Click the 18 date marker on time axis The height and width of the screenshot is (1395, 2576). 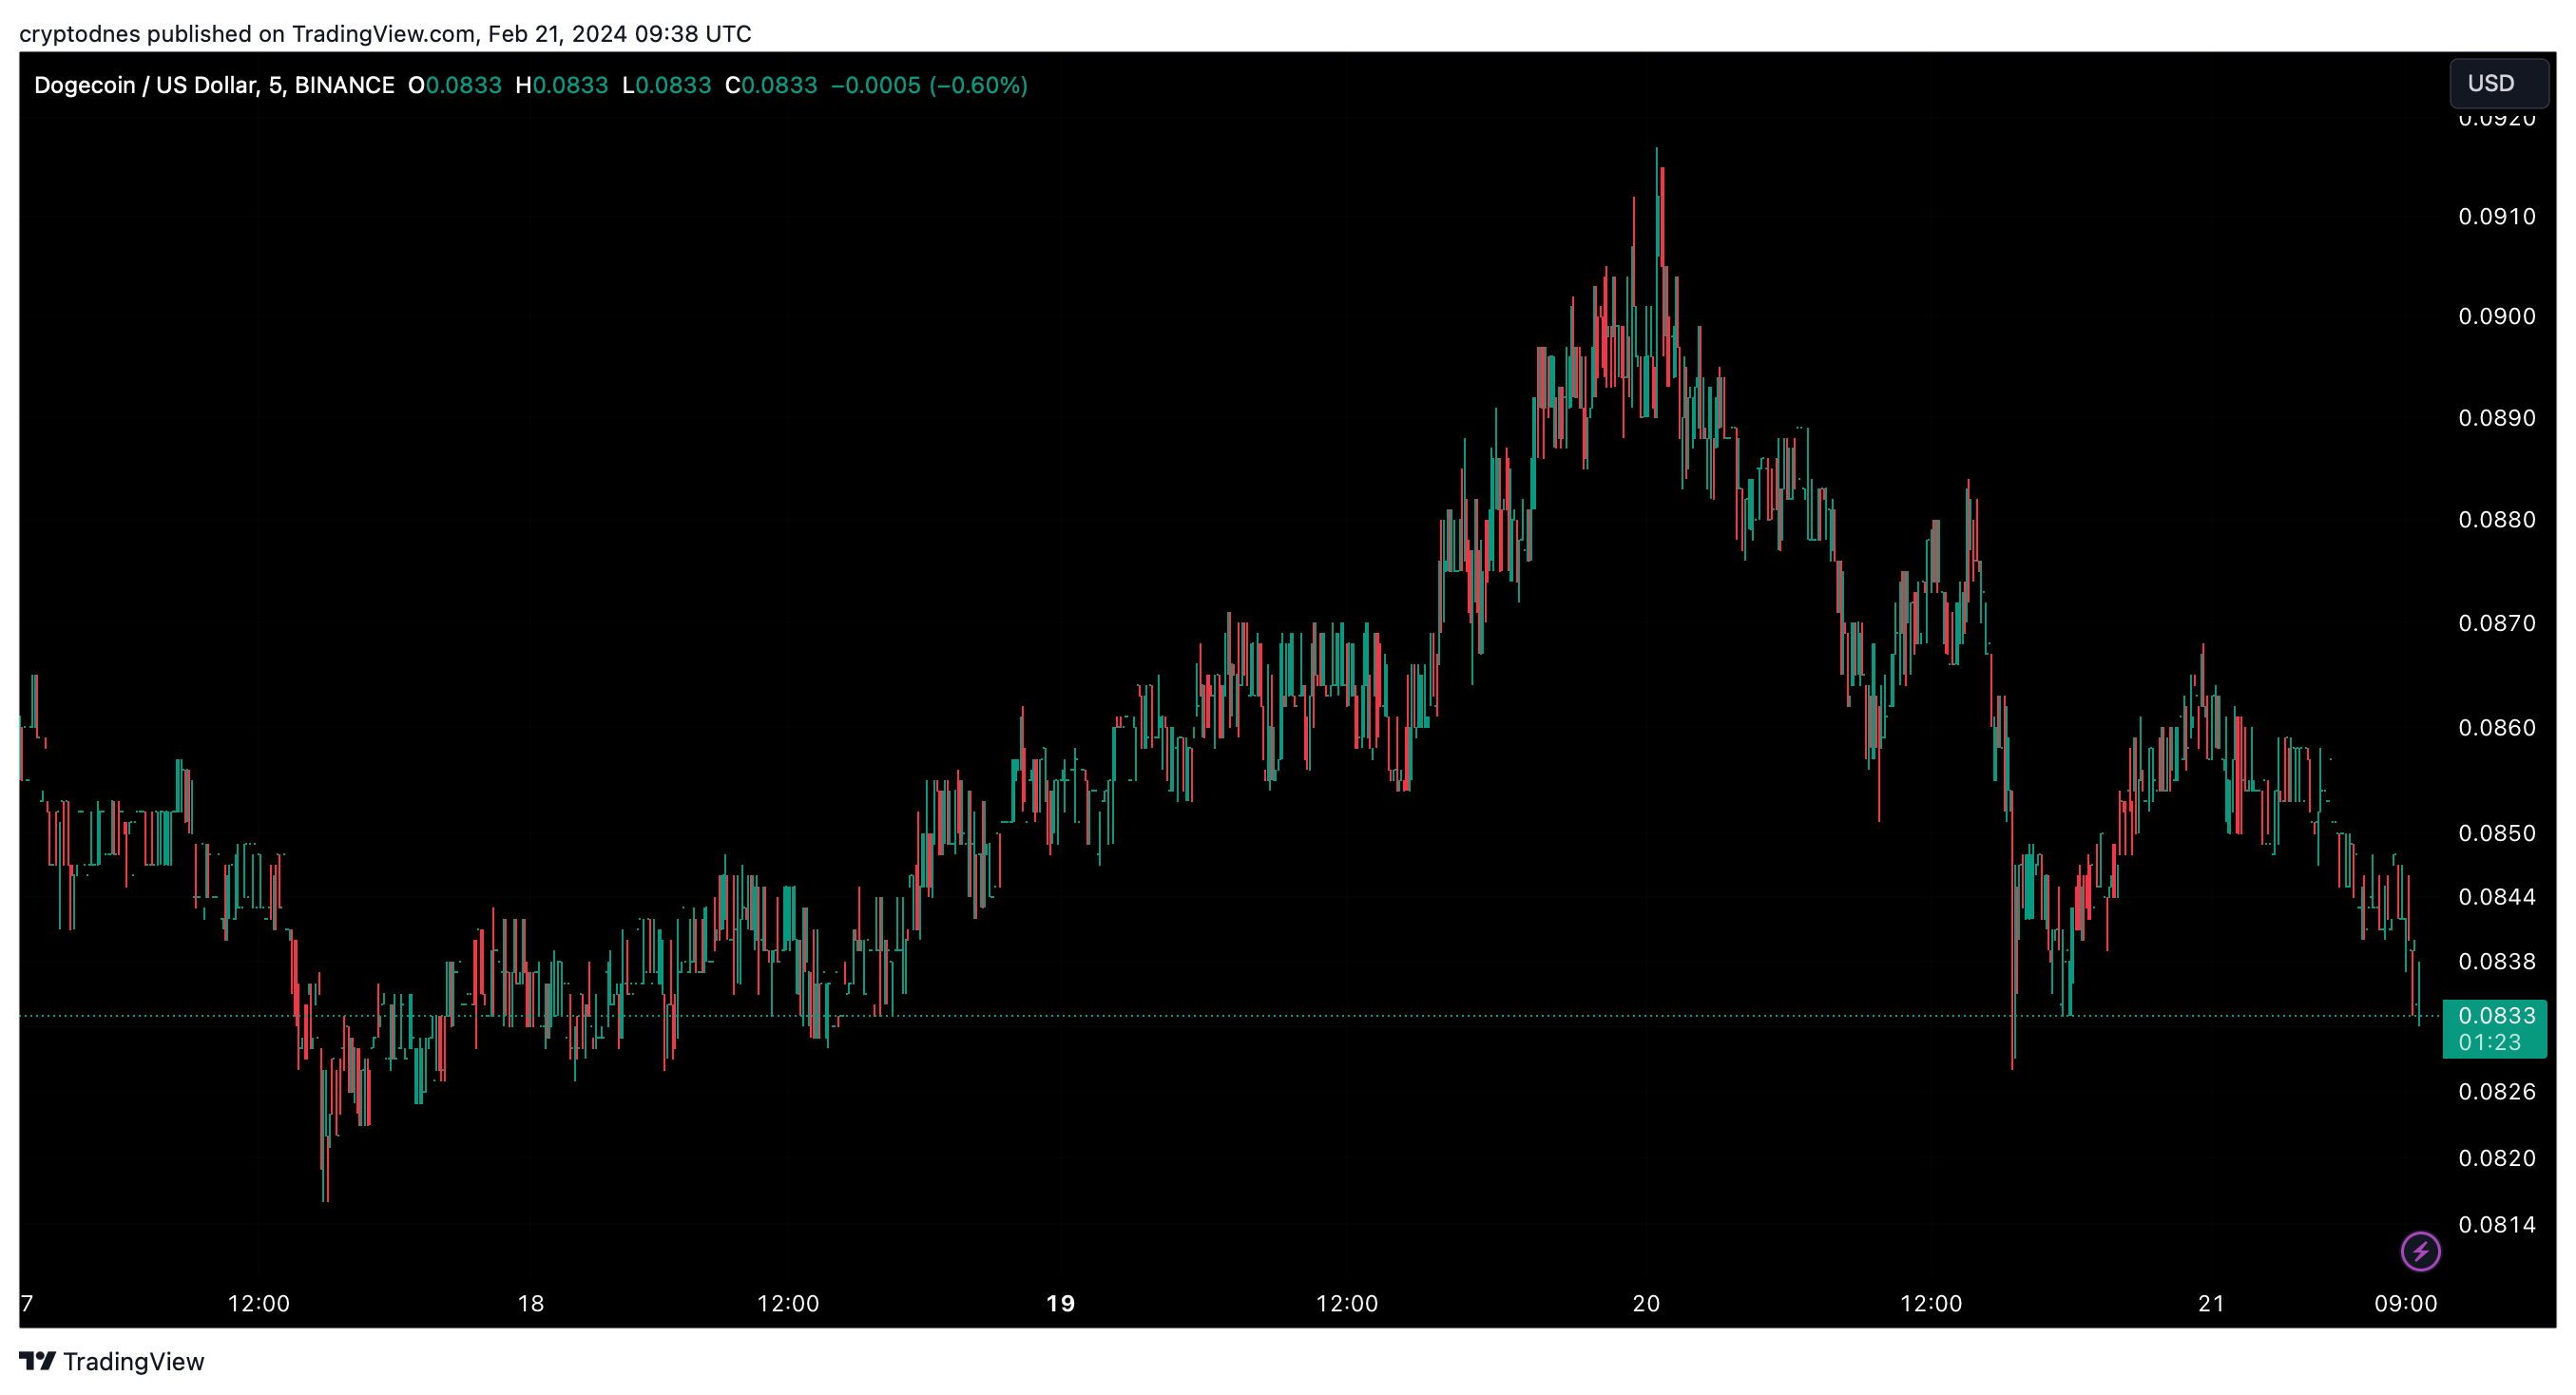click(x=531, y=1303)
